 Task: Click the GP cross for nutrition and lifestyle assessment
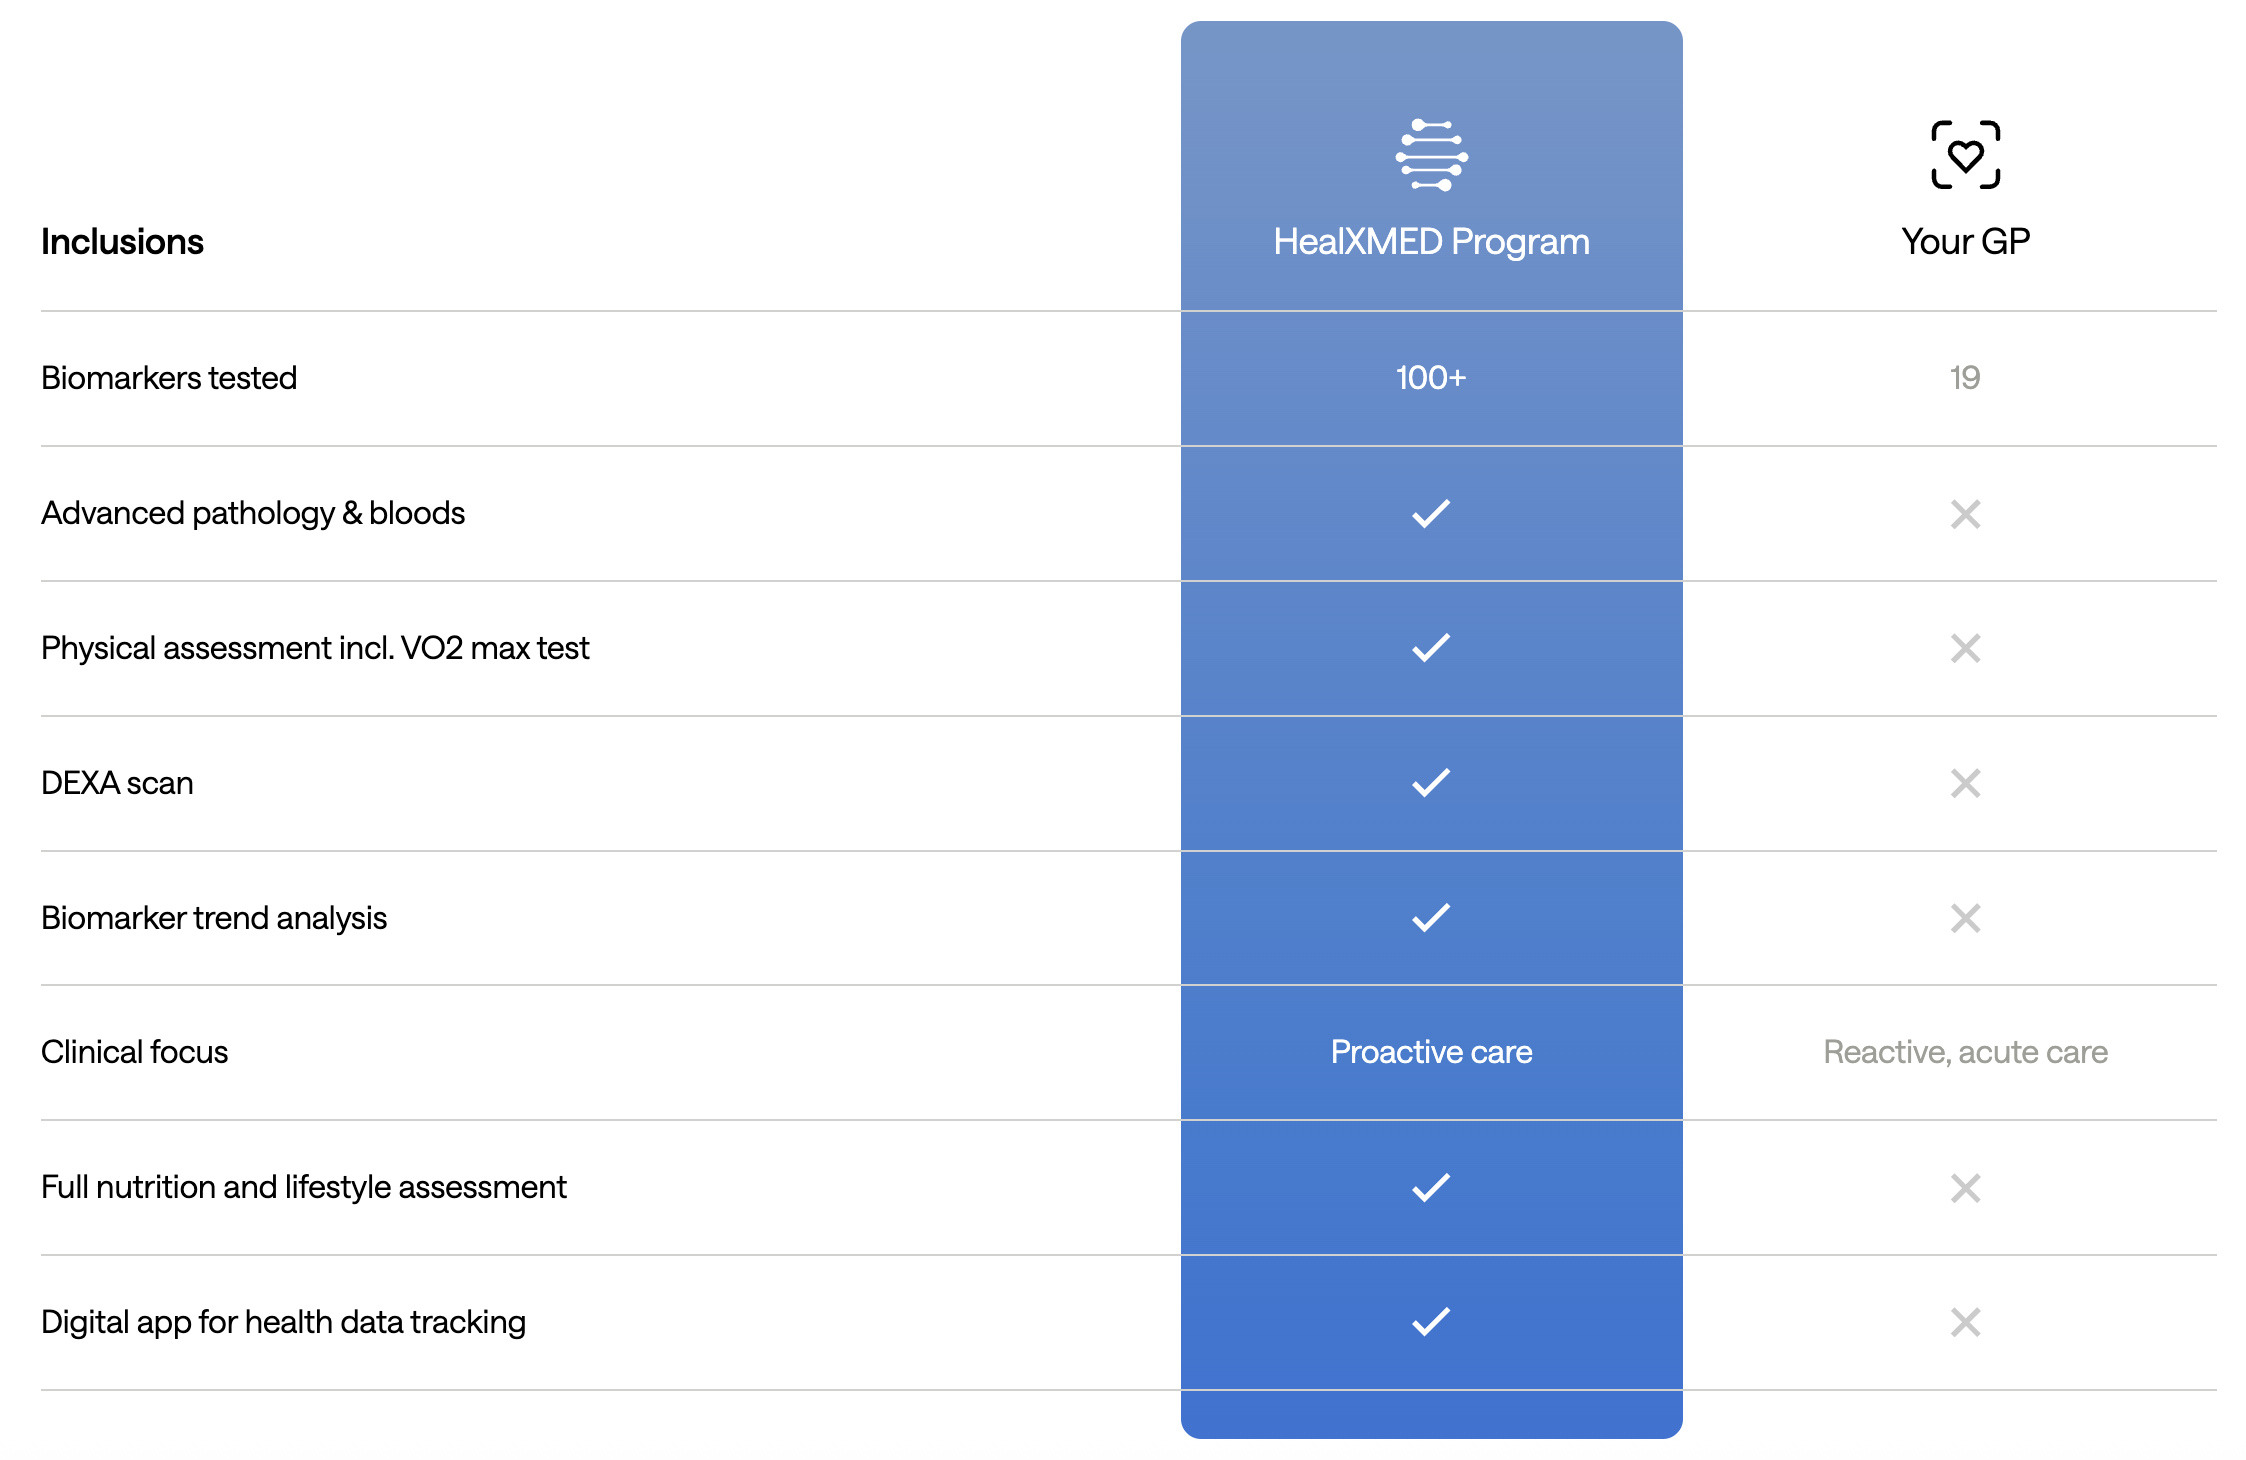tap(1965, 1188)
